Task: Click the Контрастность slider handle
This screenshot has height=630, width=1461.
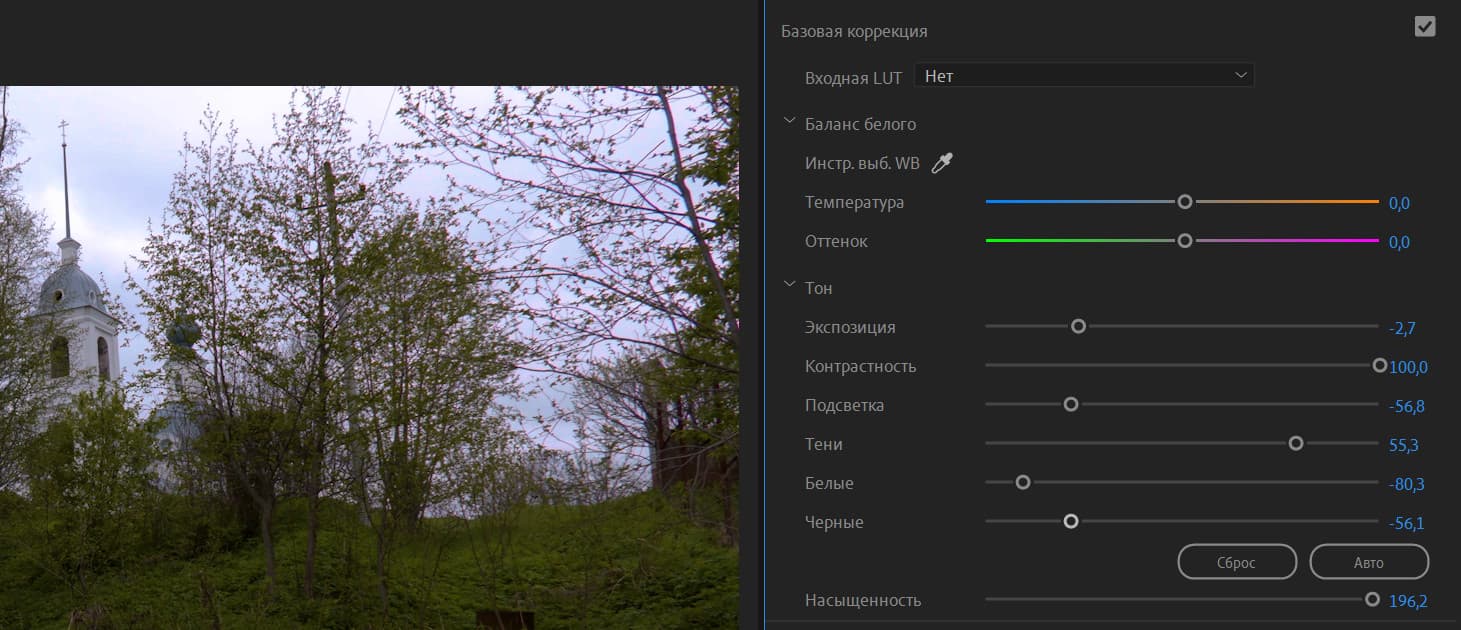Action: (1380, 365)
